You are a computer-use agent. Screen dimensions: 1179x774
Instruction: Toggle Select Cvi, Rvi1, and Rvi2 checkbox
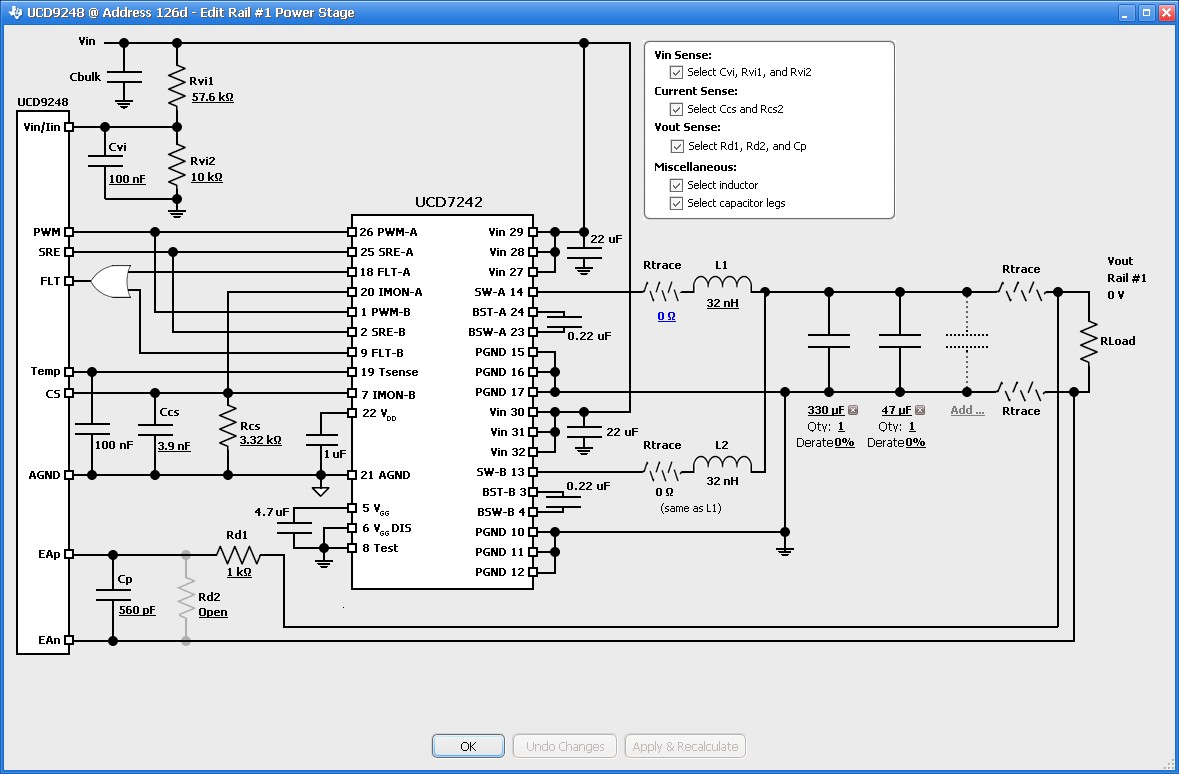pos(676,72)
